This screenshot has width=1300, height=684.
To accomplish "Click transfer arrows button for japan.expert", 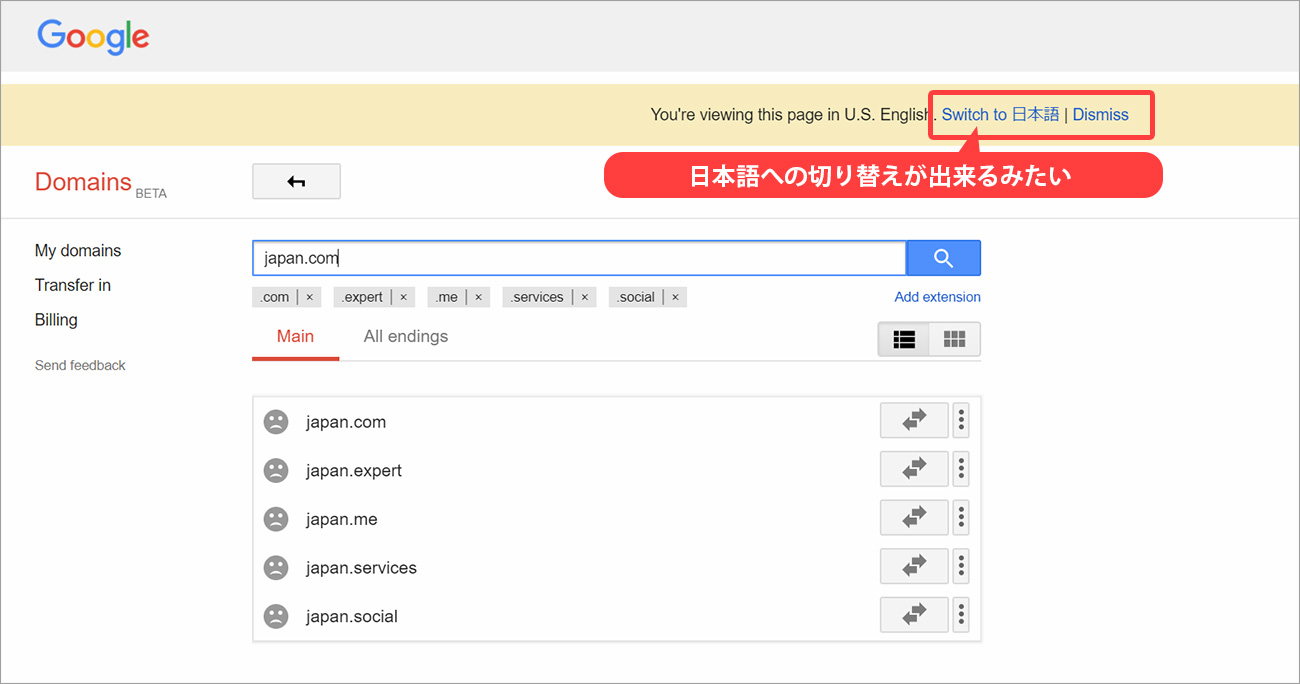I will [914, 469].
